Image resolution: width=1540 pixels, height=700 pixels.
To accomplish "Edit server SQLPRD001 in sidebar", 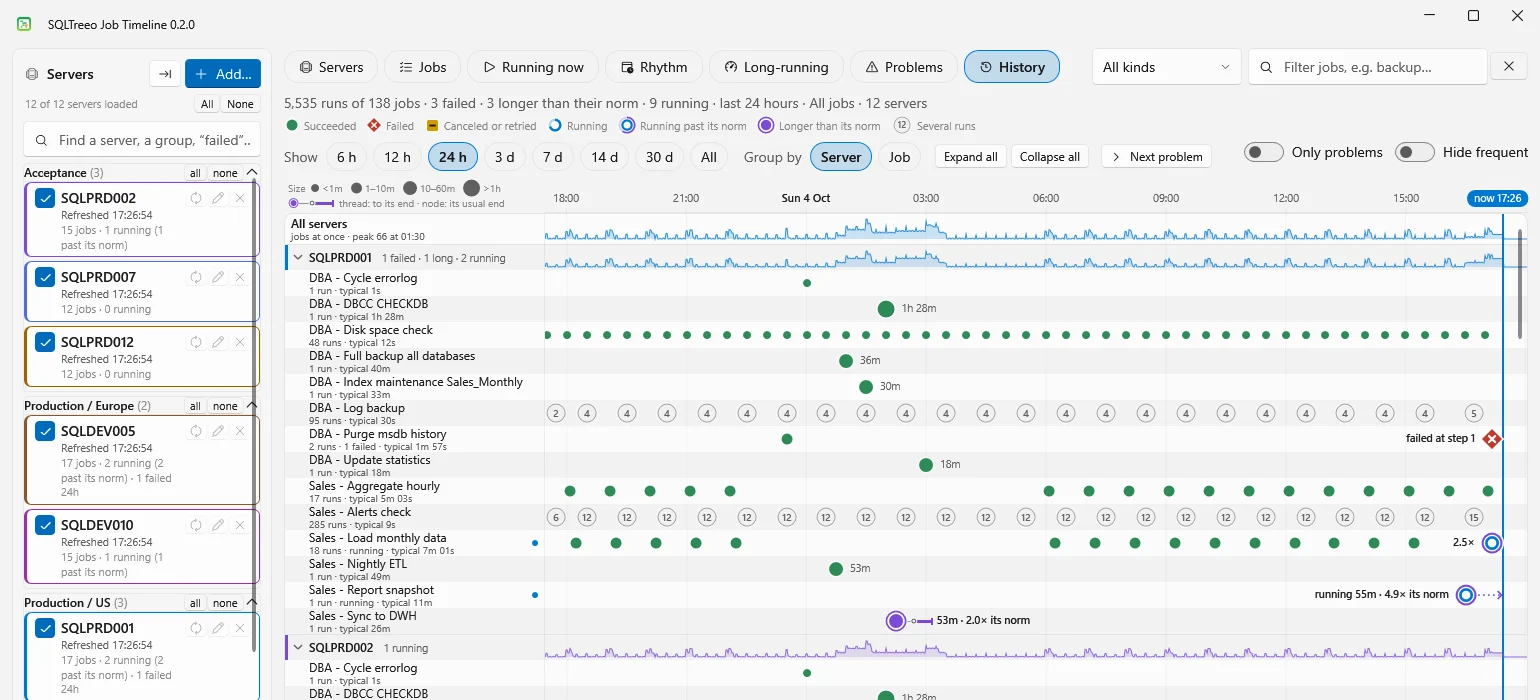I will click(x=218, y=628).
